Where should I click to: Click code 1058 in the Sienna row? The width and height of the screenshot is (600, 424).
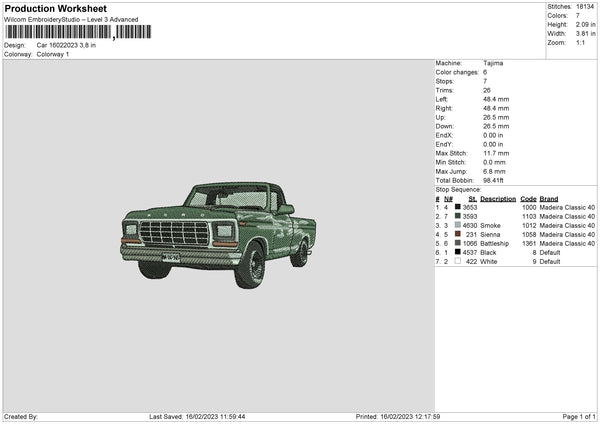[x=529, y=235]
